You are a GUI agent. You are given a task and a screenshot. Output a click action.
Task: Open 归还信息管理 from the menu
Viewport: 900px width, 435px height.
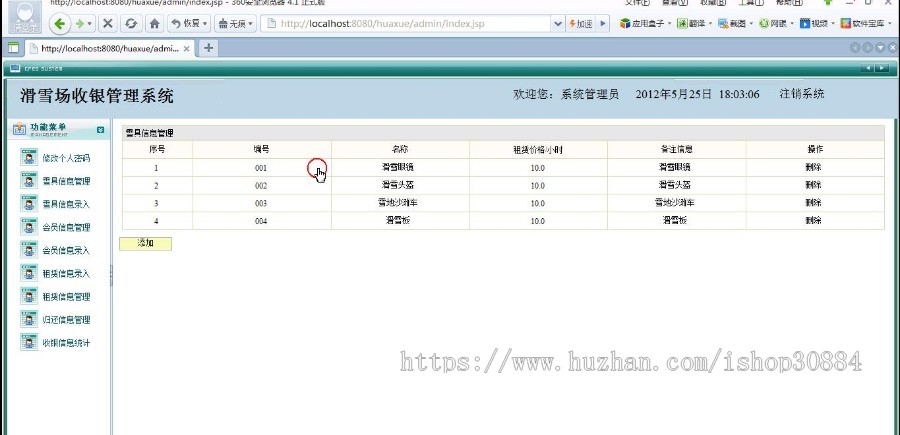click(x=66, y=320)
